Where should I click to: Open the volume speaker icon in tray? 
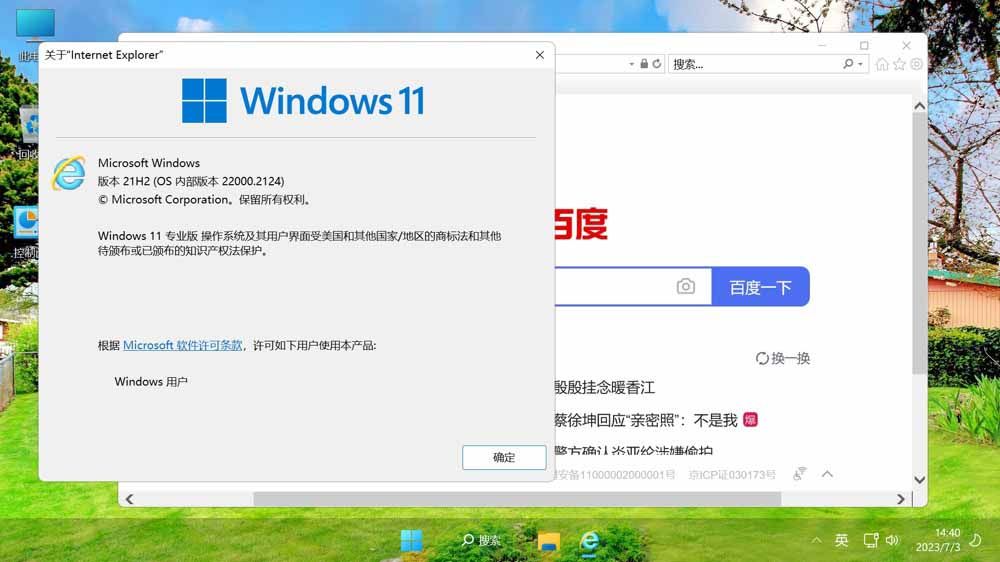click(892, 540)
